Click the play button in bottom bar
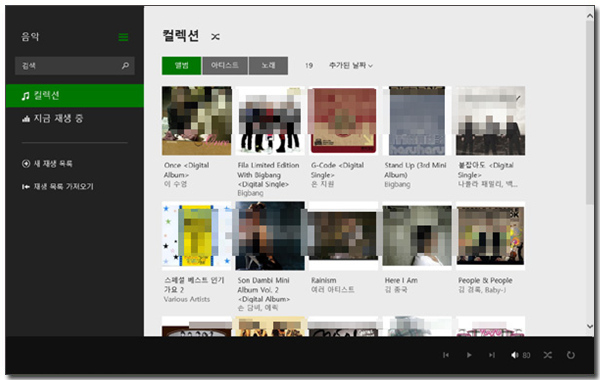Screen dimensions: 600x380 469,355
